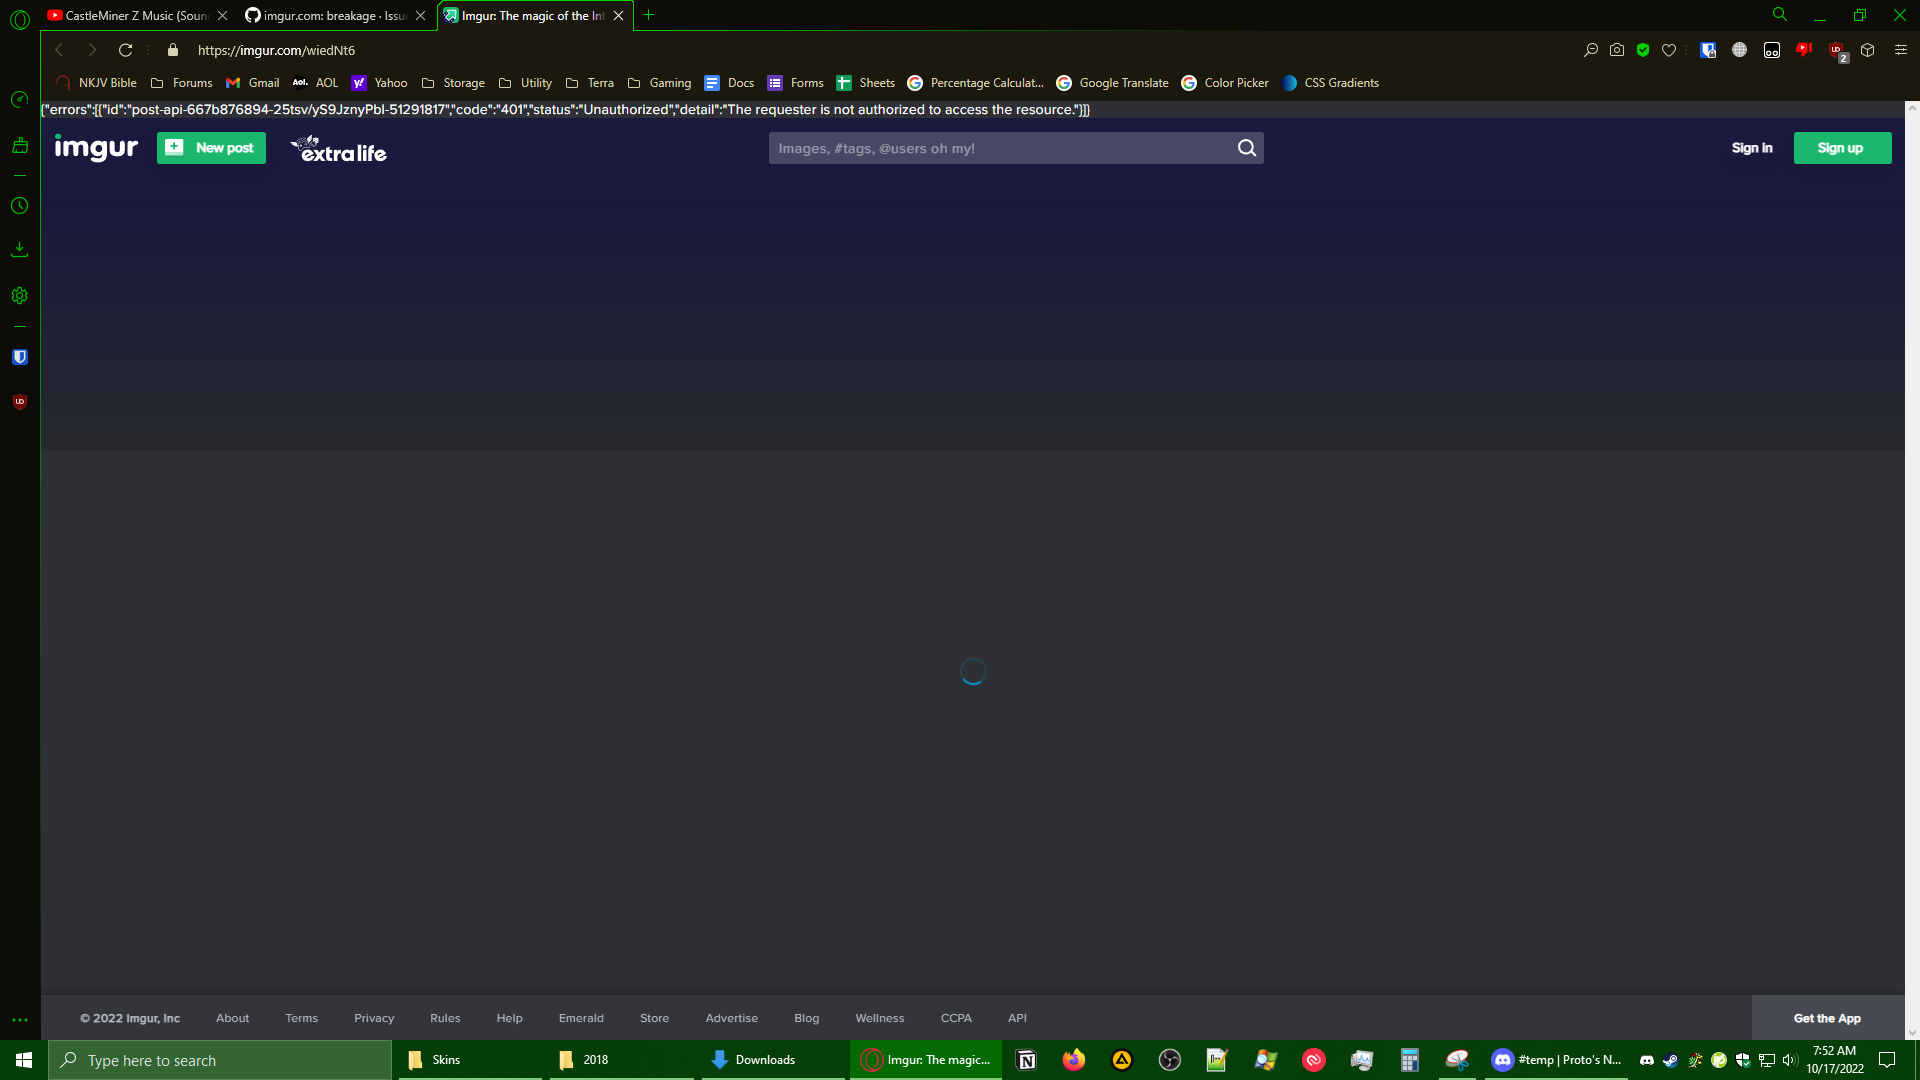Open the uBlock Origin extension popup
This screenshot has height=1080, width=1920.
(x=1837, y=50)
